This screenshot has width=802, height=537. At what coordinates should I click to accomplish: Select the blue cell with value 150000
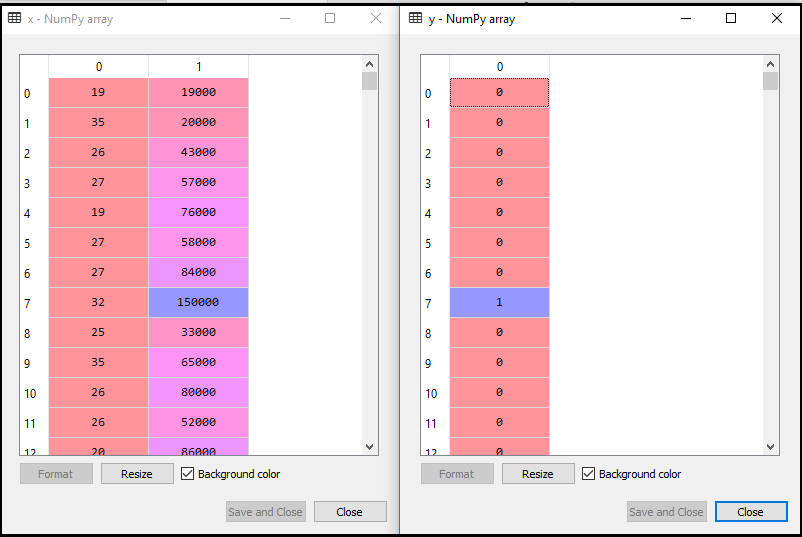pos(198,303)
